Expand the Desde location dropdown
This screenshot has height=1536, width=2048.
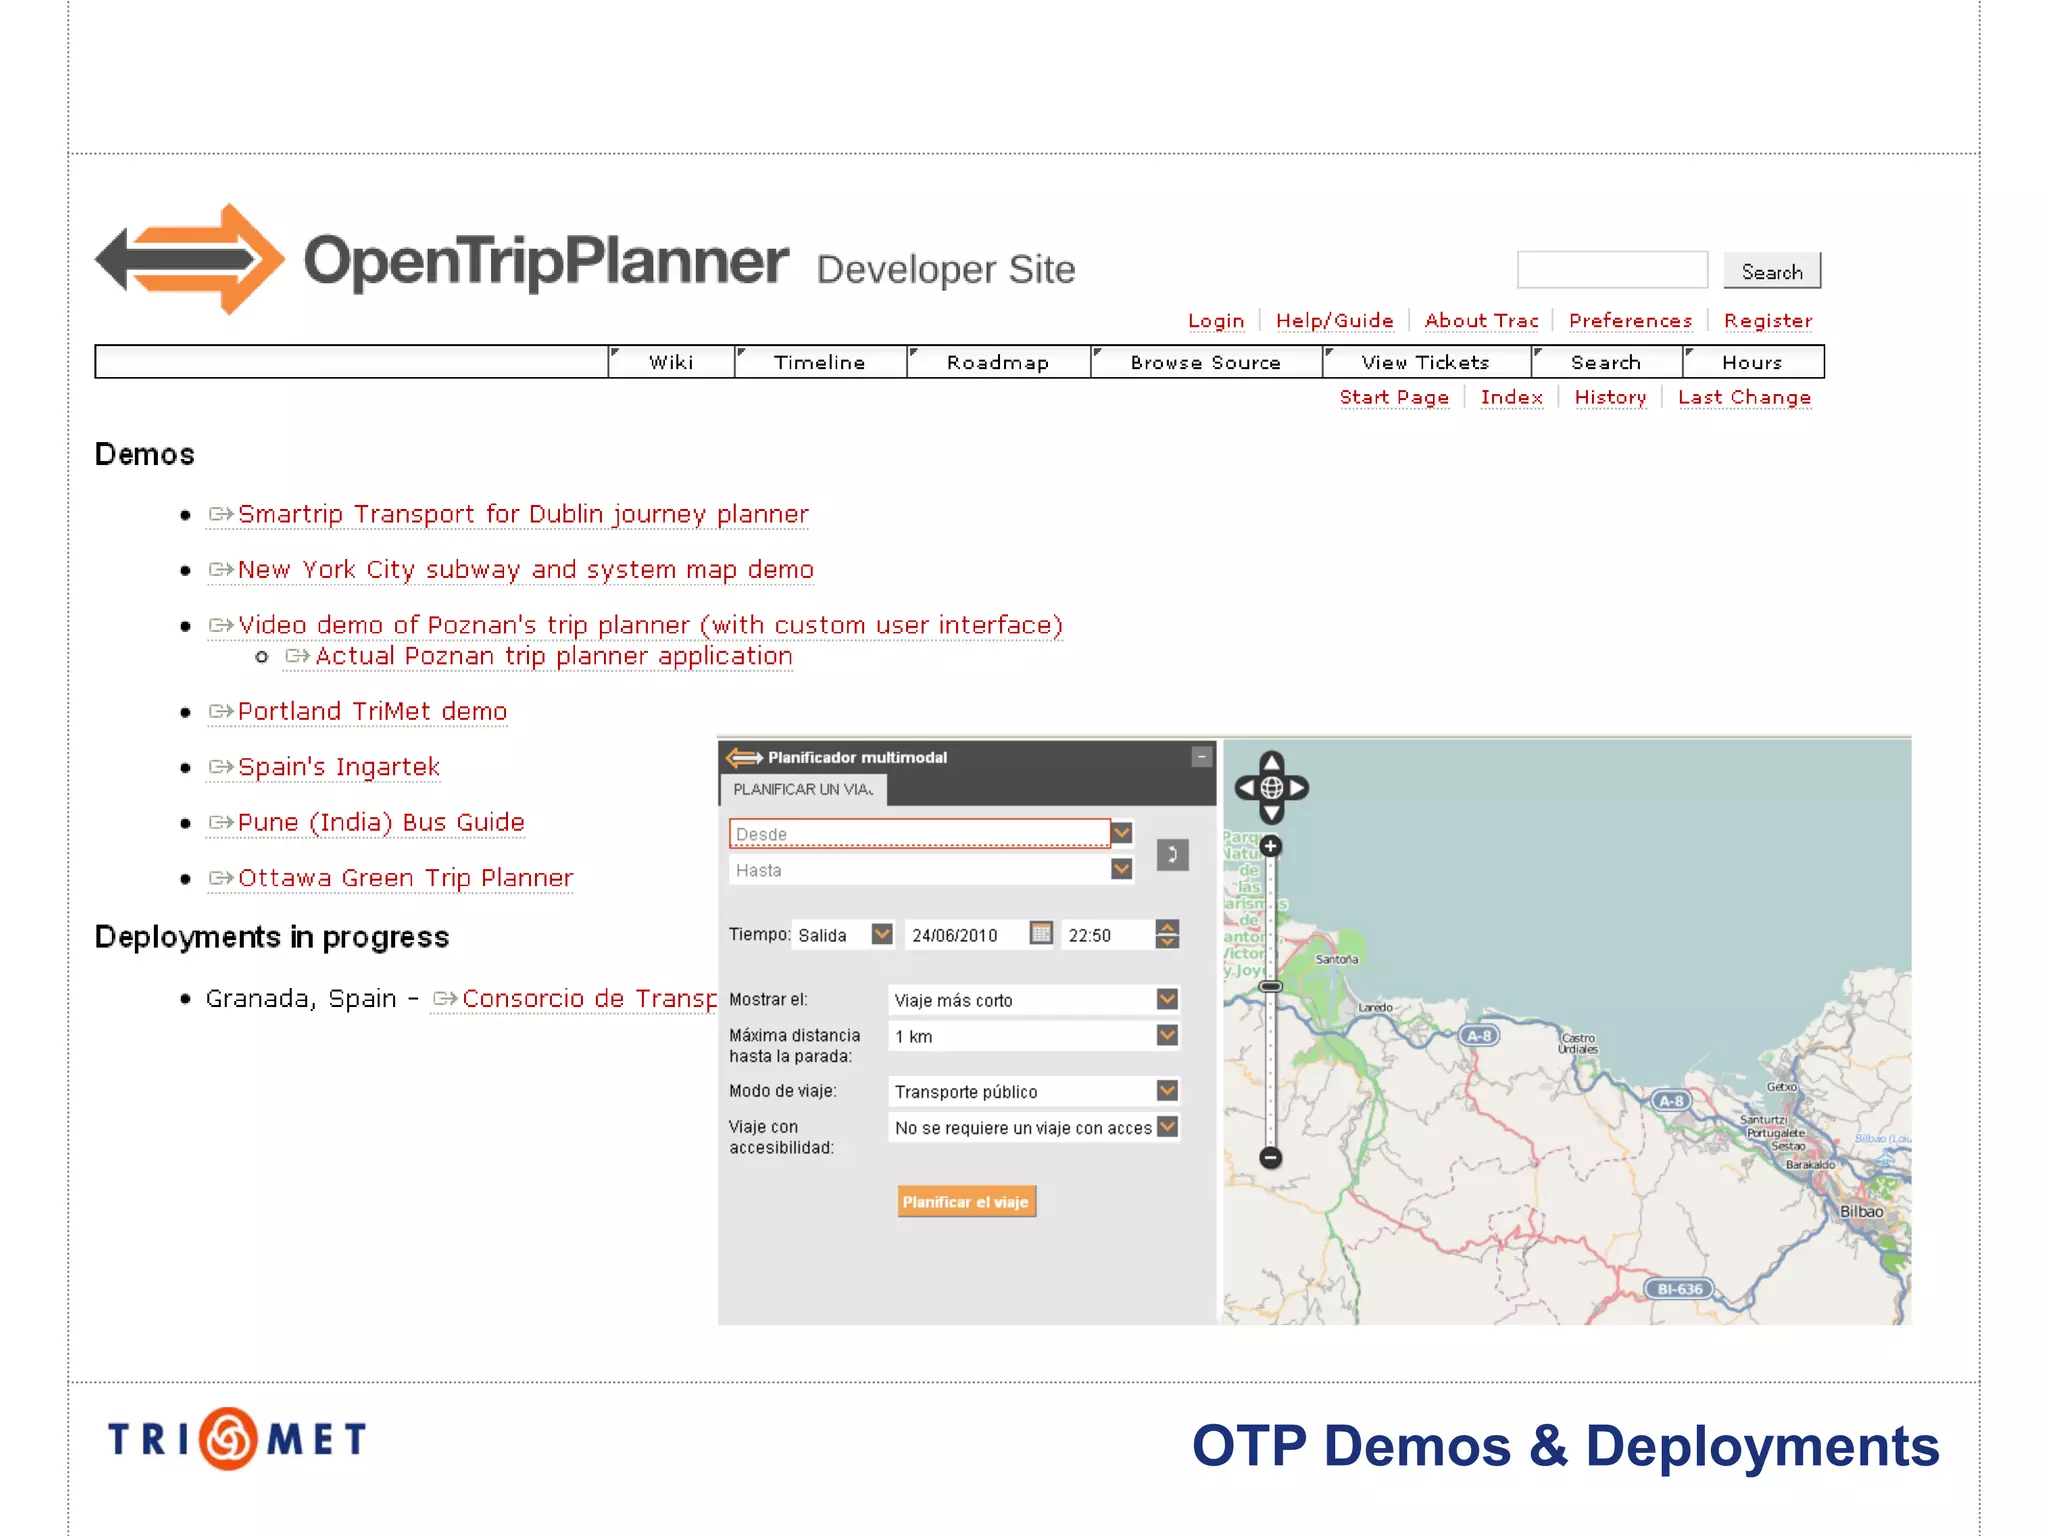(1122, 833)
